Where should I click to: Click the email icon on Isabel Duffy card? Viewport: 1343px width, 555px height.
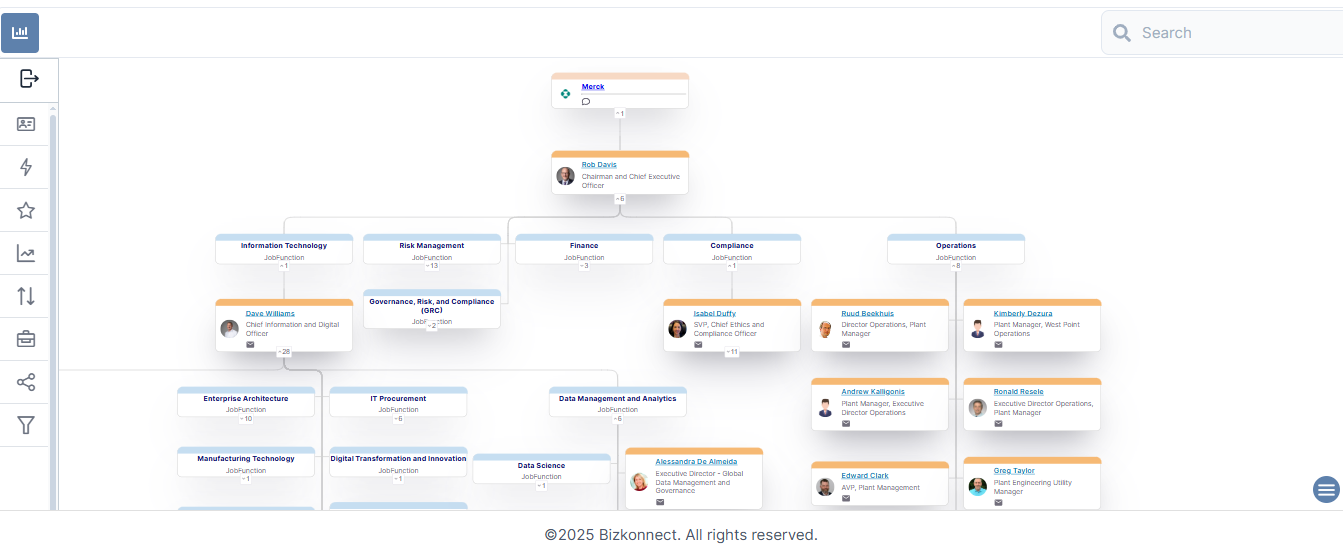(x=698, y=344)
